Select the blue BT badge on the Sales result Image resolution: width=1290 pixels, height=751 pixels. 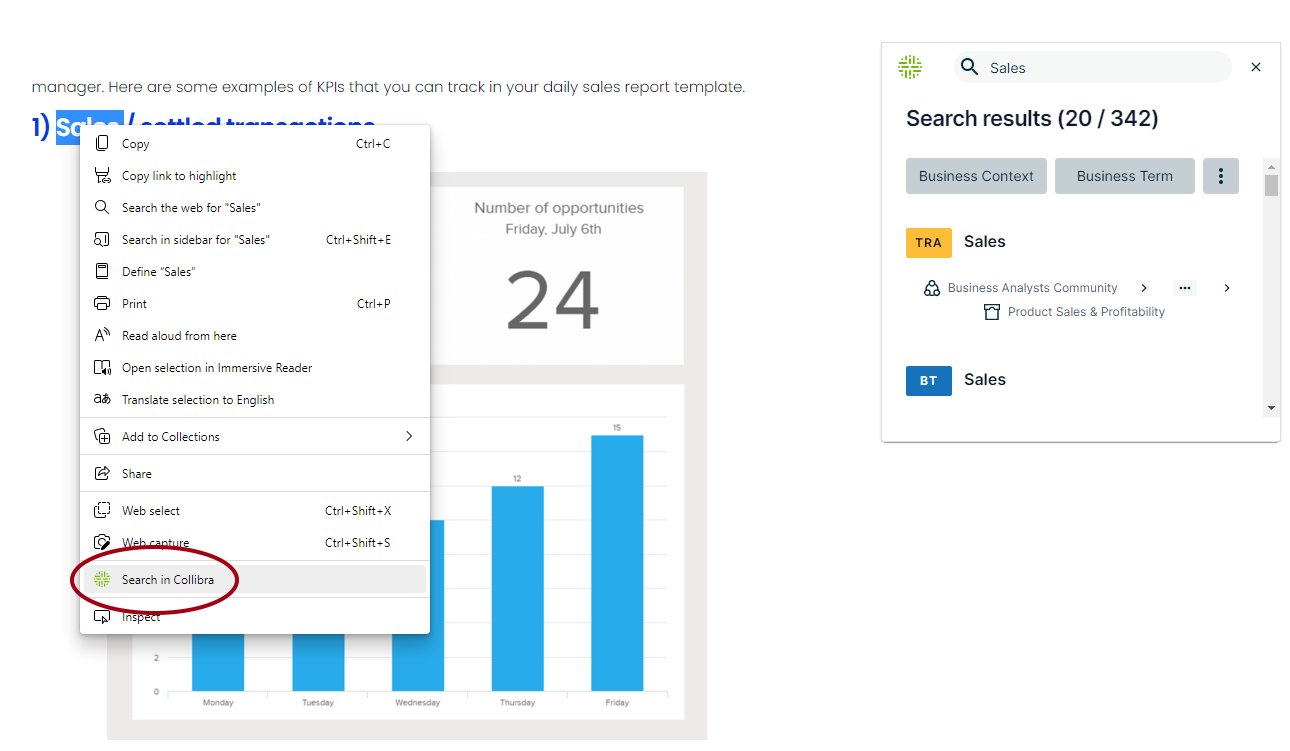click(928, 380)
